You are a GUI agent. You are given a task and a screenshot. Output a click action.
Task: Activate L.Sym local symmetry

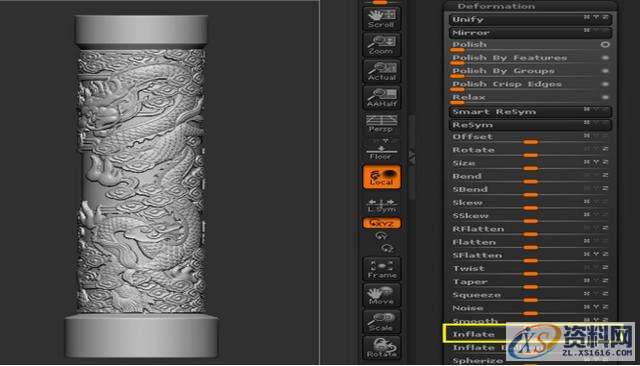tap(381, 205)
